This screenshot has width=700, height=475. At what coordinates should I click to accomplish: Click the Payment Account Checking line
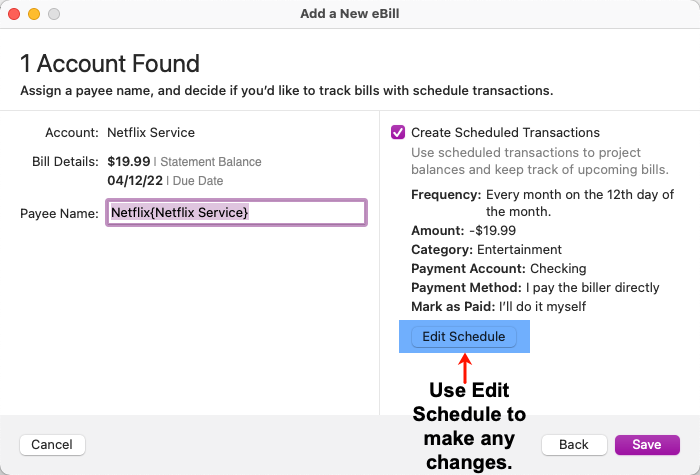coord(498,269)
